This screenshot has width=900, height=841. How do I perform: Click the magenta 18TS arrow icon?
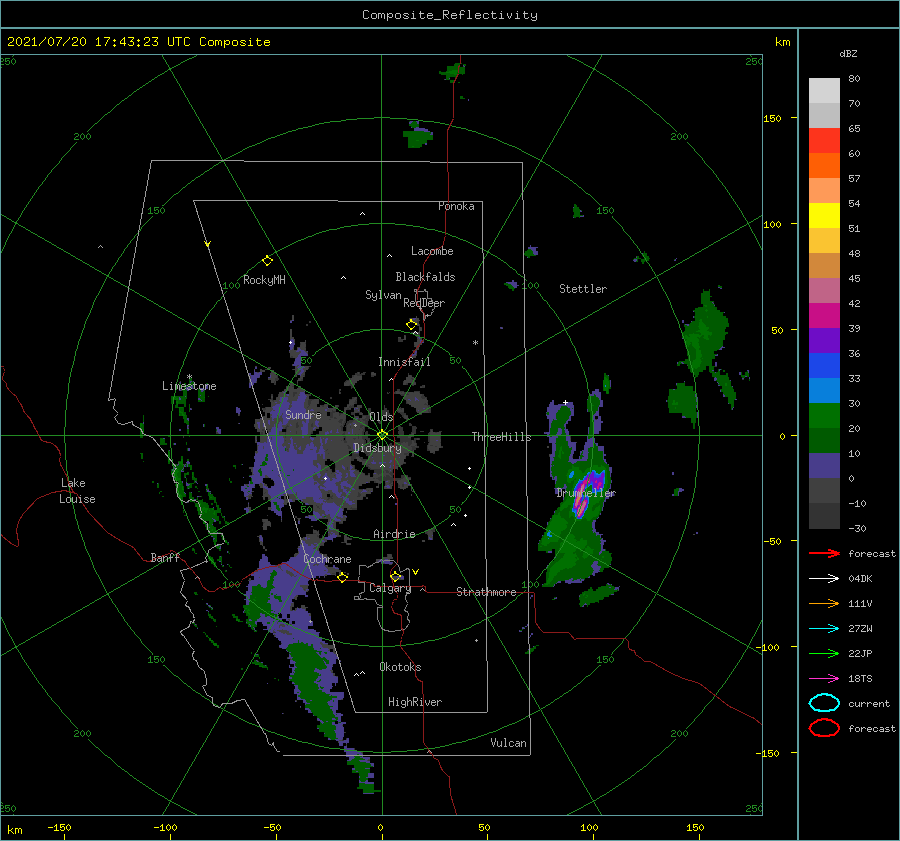[824, 679]
